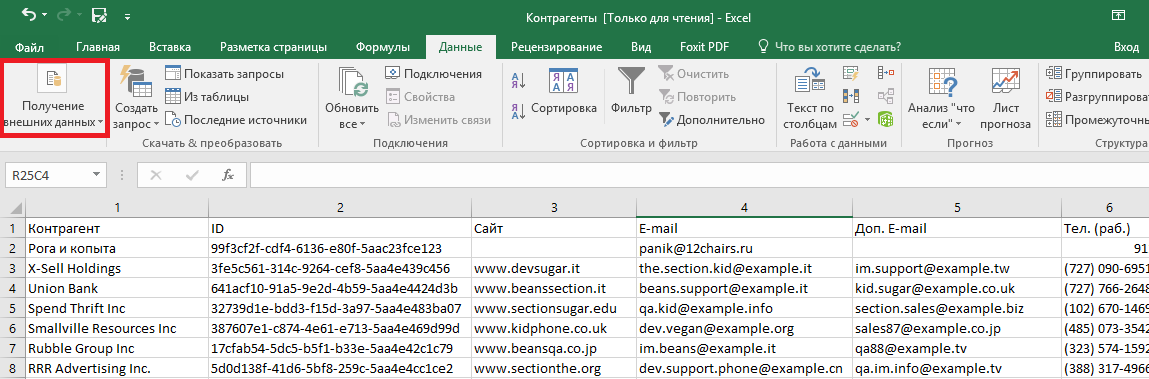1149x379 pixels.
Task: Switch to the Вид tab
Action: click(x=641, y=47)
